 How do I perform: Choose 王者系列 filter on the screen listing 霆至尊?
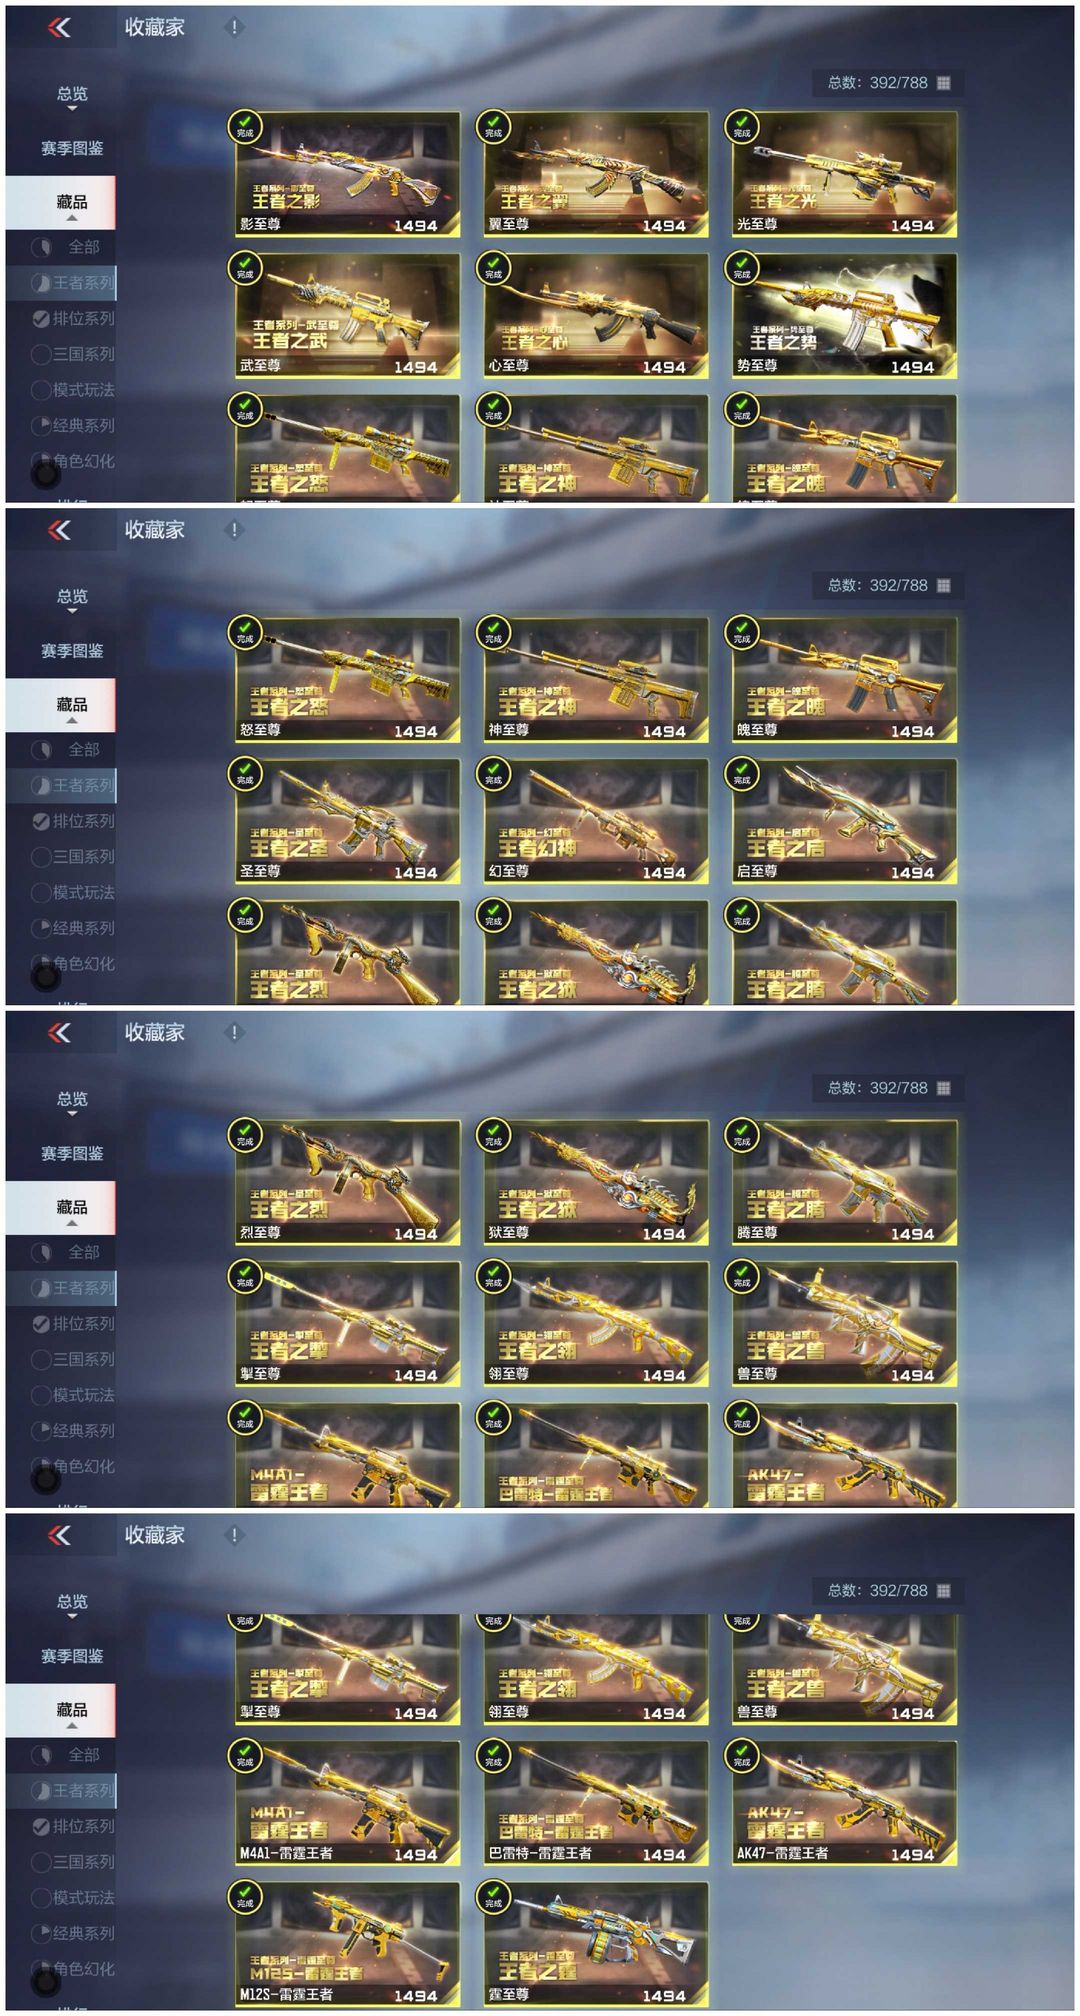[x=73, y=1791]
